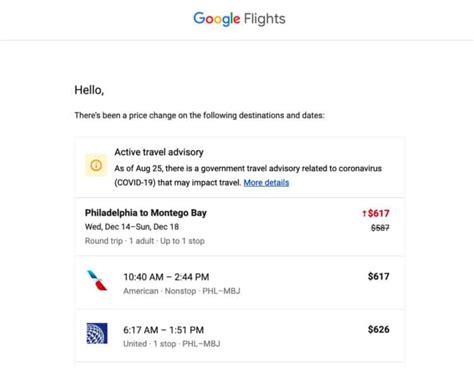Click American · Nonstop · PHL–MBJ details
Image resolution: width=474 pixels, height=369 pixels.
tap(182, 291)
